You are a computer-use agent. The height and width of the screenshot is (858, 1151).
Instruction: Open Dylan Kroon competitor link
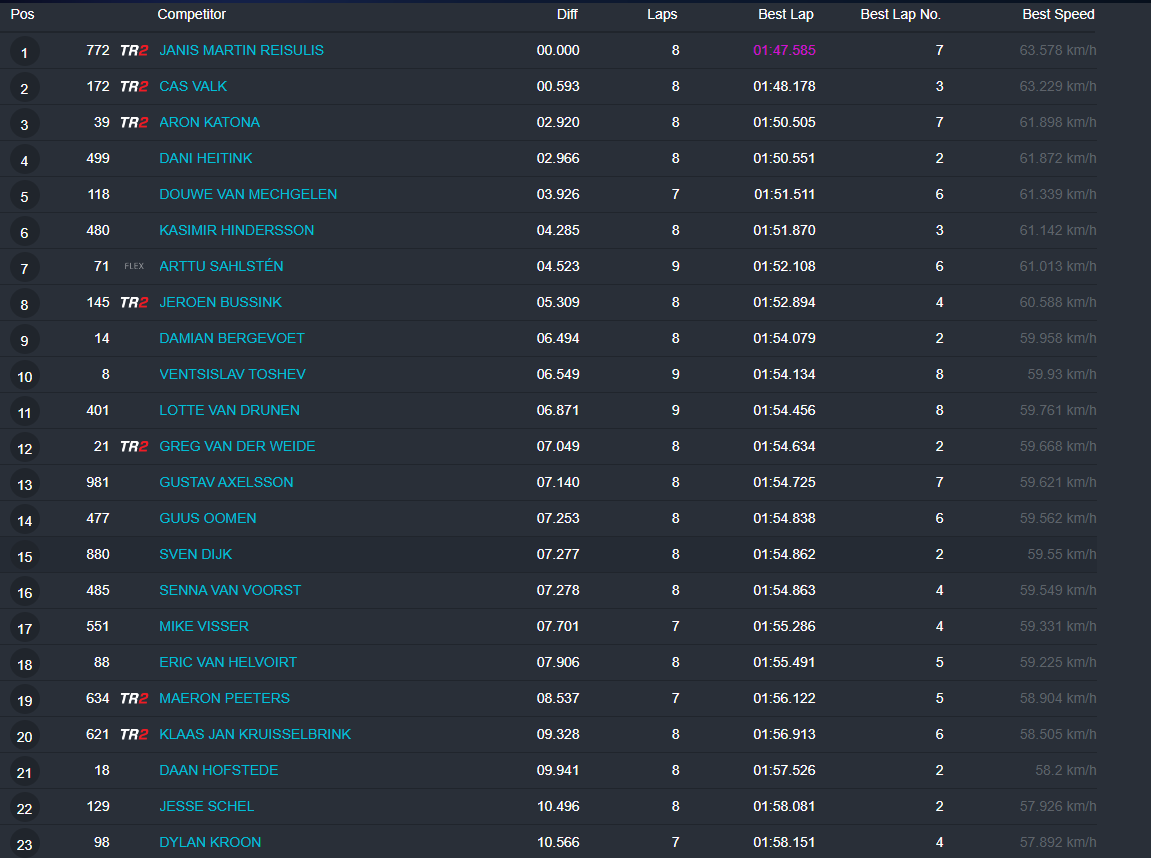point(210,843)
